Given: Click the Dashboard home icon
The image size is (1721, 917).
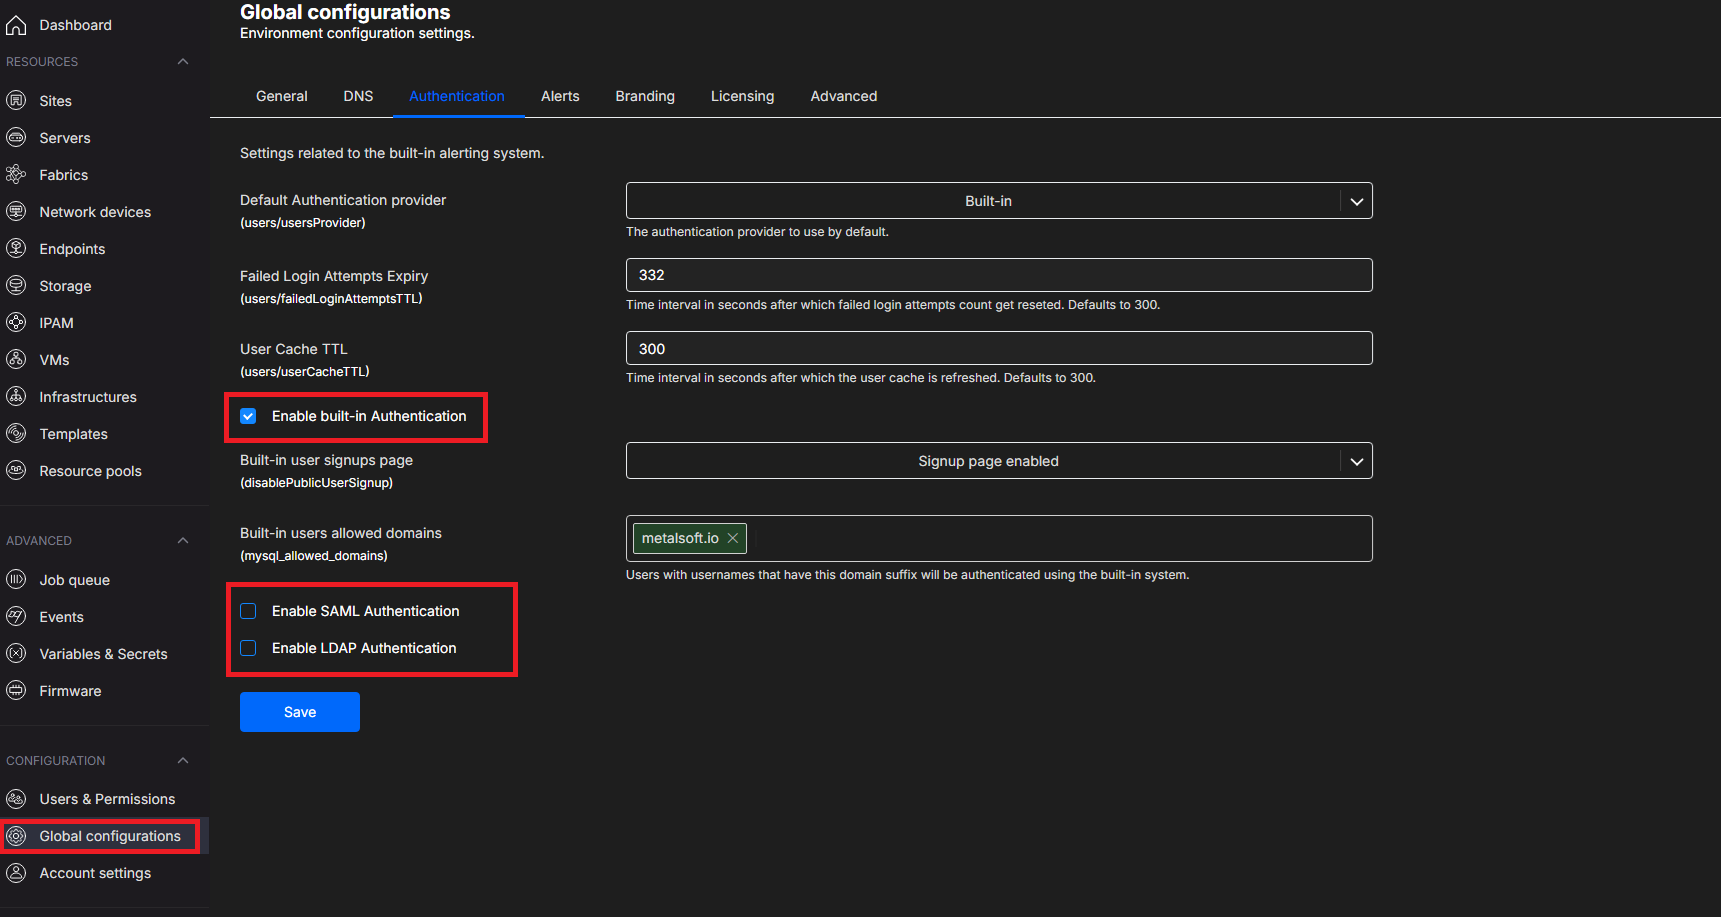Looking at the screenshot, I should 16,25.
